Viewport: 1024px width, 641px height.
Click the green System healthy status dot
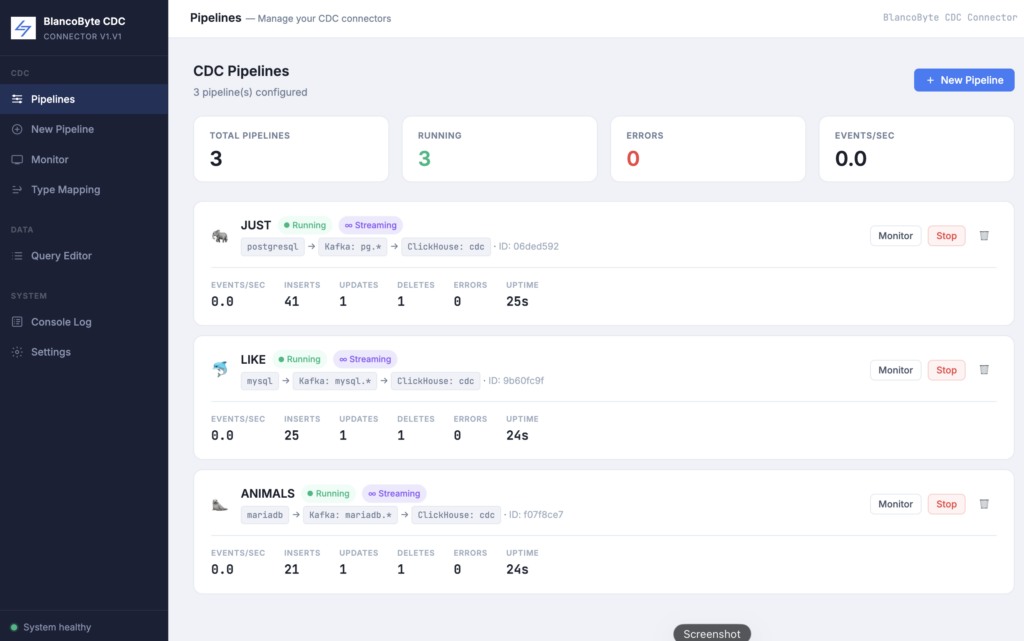coord(14,627)
